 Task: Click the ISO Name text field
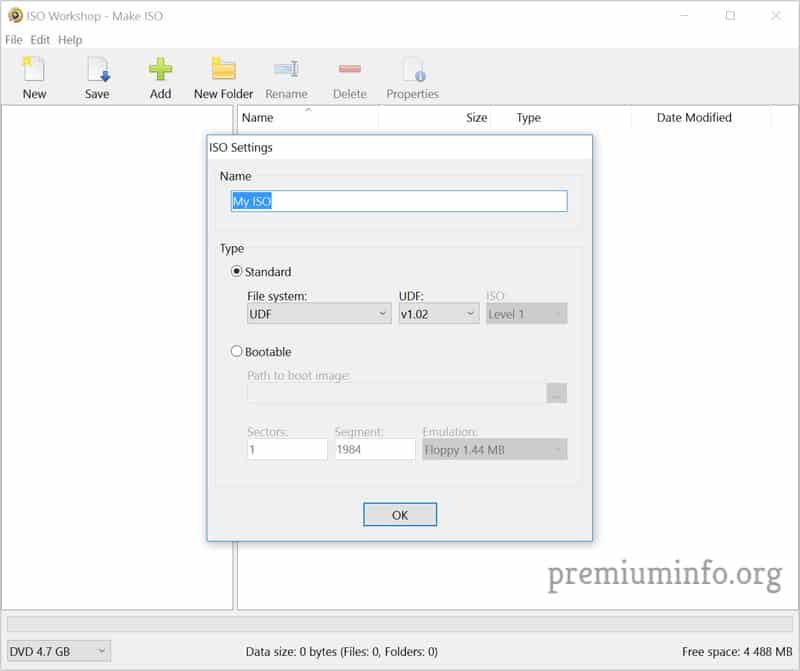(399, 201)
